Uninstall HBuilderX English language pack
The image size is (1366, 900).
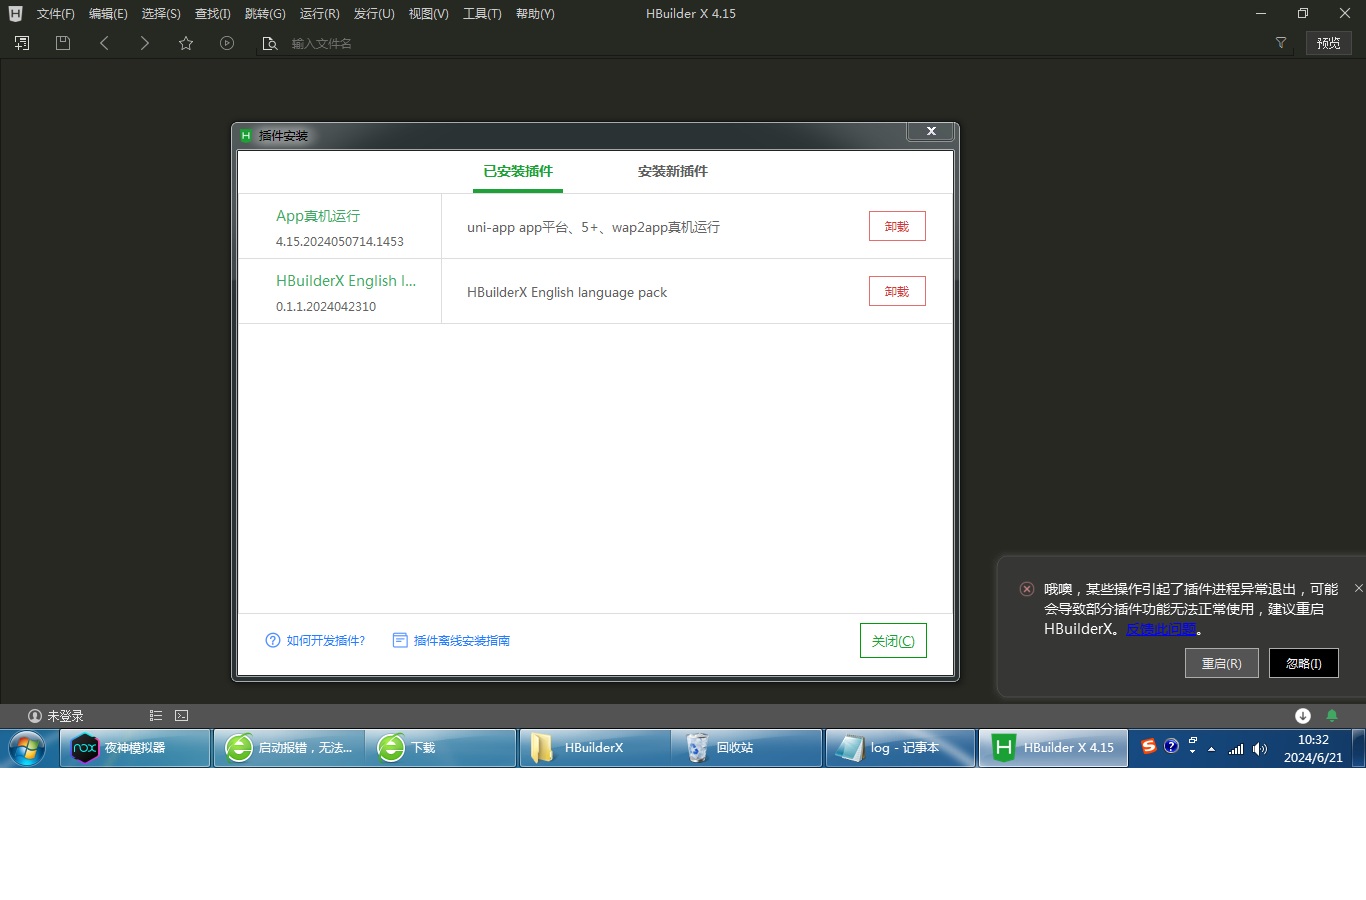pyautogui.click(x=897, y=291)
